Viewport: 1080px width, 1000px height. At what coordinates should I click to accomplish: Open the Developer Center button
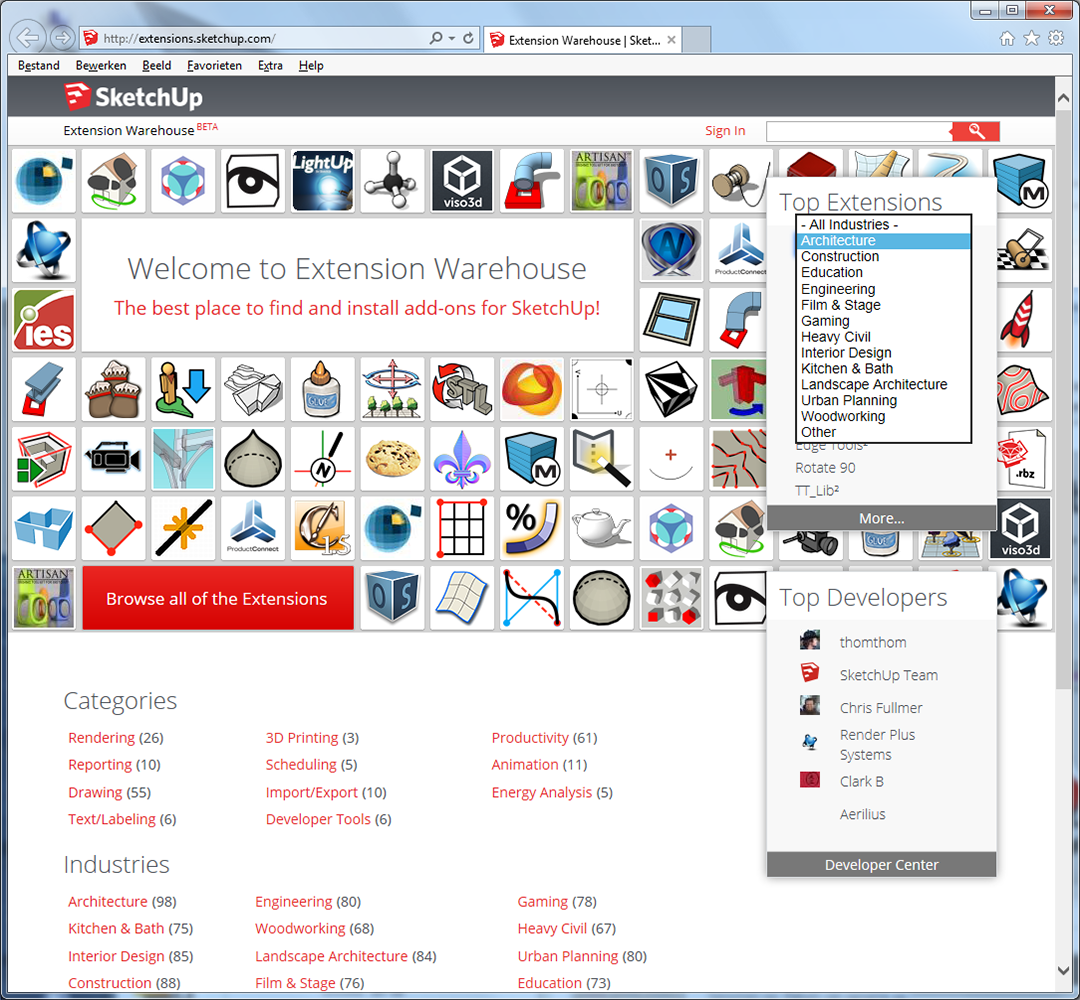(882, 864)
